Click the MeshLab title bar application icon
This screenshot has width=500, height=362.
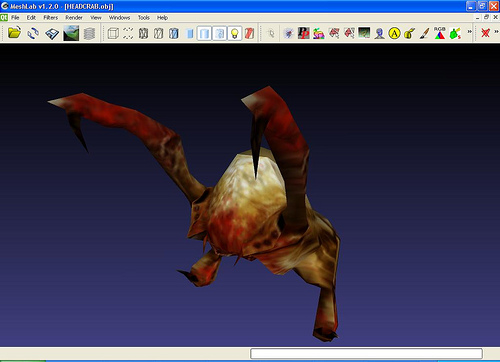click(5, 6)
